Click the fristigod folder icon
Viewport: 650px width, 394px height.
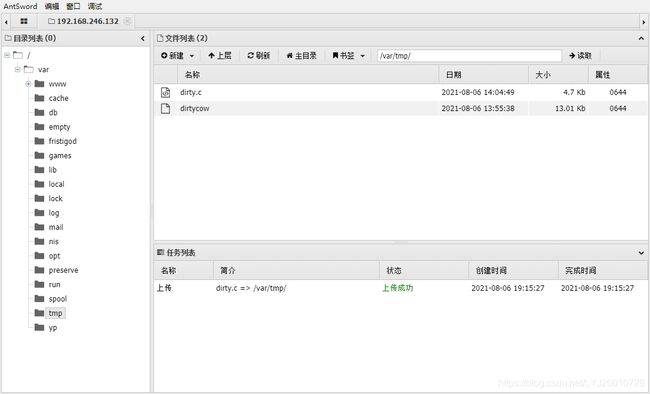pos(39,141)
